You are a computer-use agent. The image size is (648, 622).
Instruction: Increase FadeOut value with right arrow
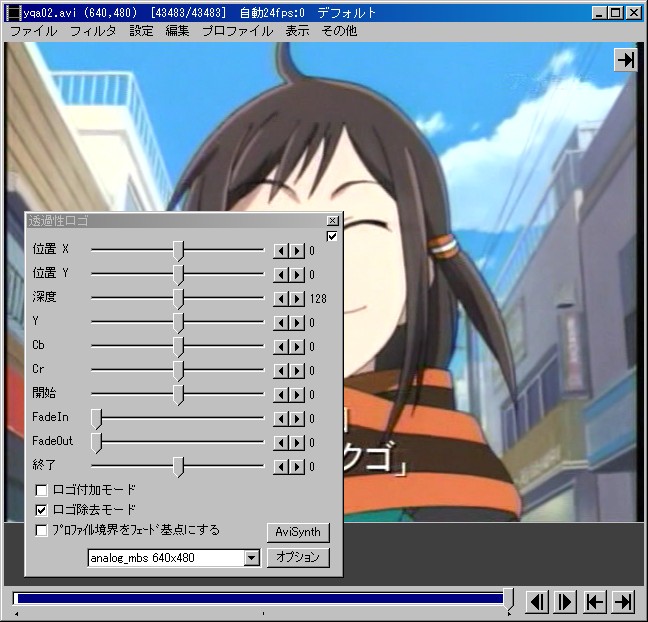297,442
